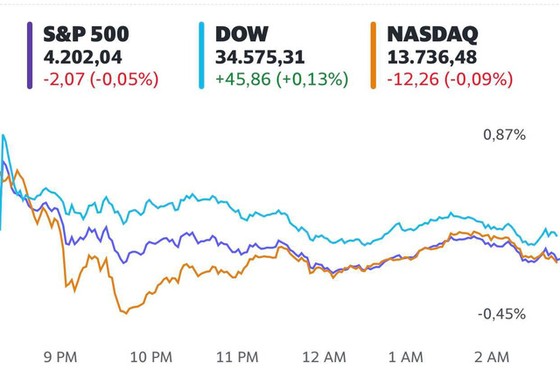Click the NASDAQ value 13.736,48
The image size is (560, 377).
432,57
